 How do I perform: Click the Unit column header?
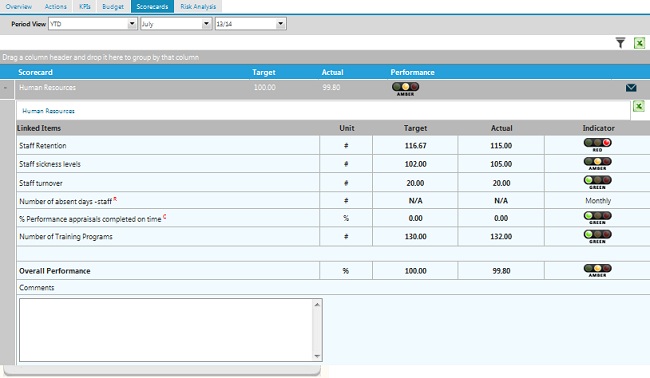coord(347,128)
